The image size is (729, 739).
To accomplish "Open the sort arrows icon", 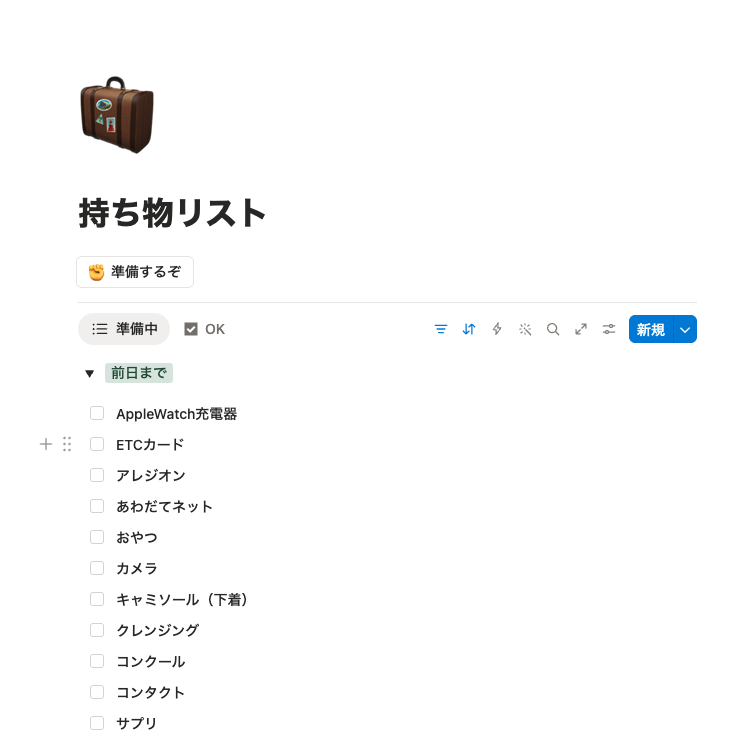I will tap(469, 329).
